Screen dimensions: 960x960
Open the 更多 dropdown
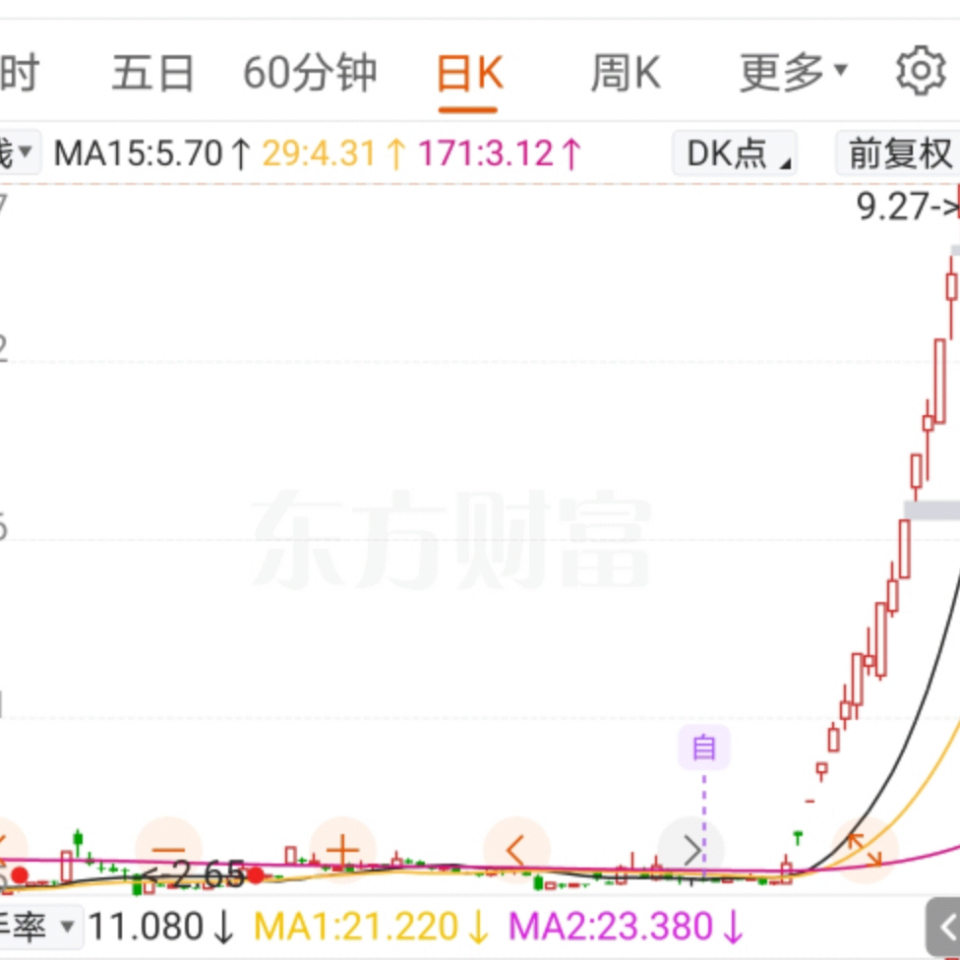tap(793, 73)
